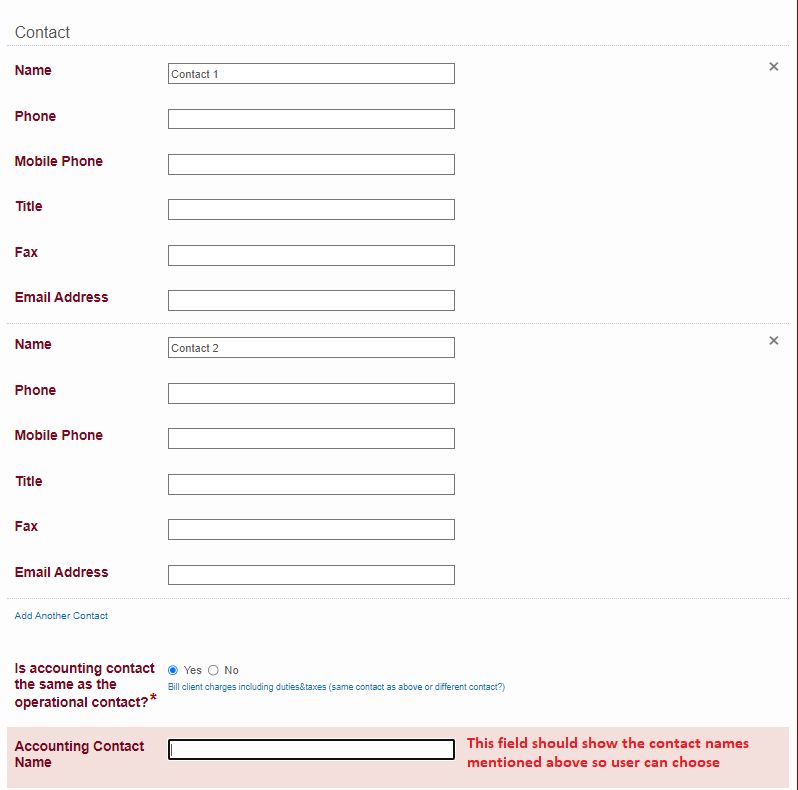Viewport: 798px width, 790px height.
Task: Click the second contact's Title field
Action: pos(311,485)
